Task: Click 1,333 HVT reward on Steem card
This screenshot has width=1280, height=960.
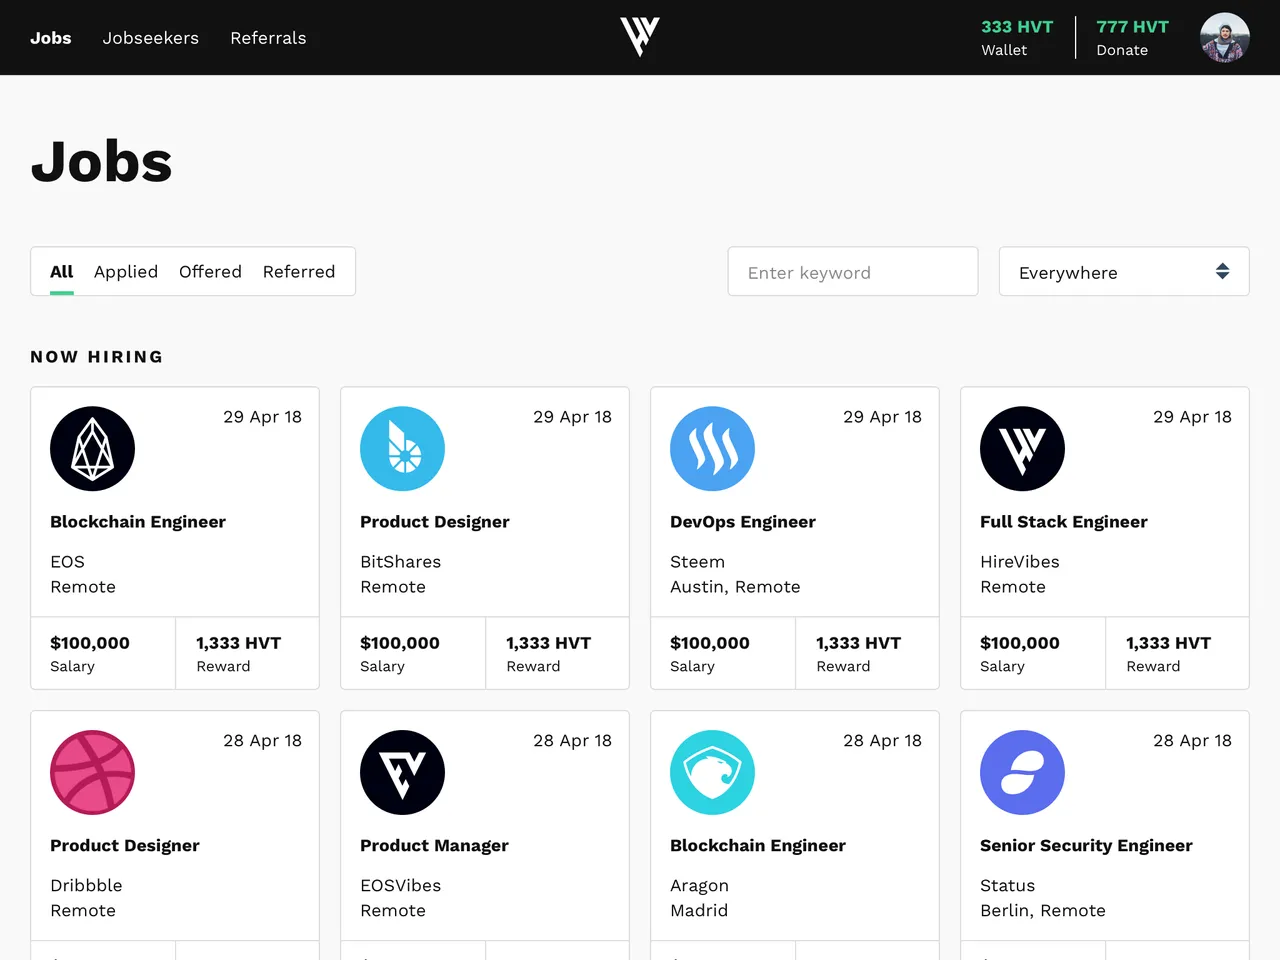Action: (858, 643)
